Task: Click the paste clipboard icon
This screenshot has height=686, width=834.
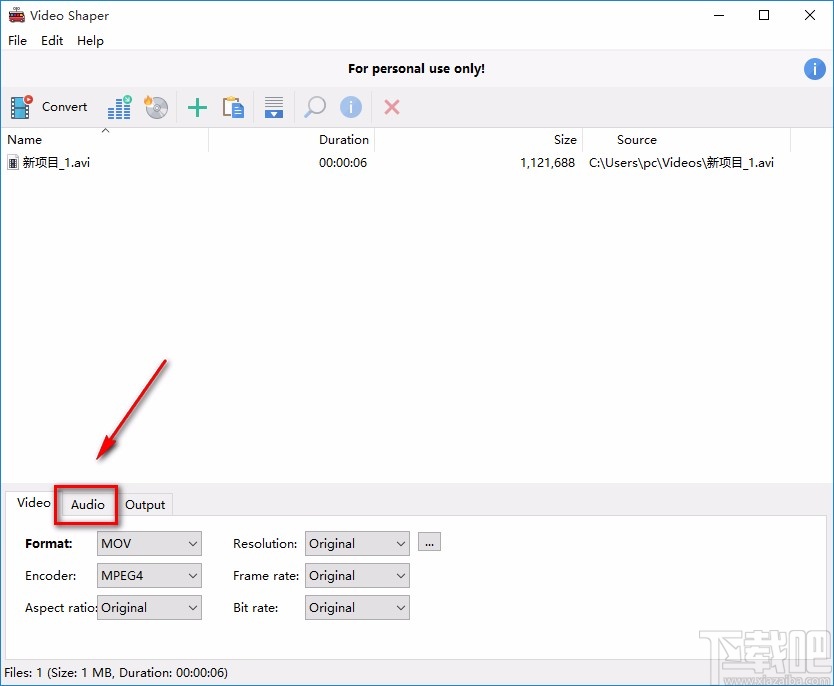Action: [x=233, y=107]
